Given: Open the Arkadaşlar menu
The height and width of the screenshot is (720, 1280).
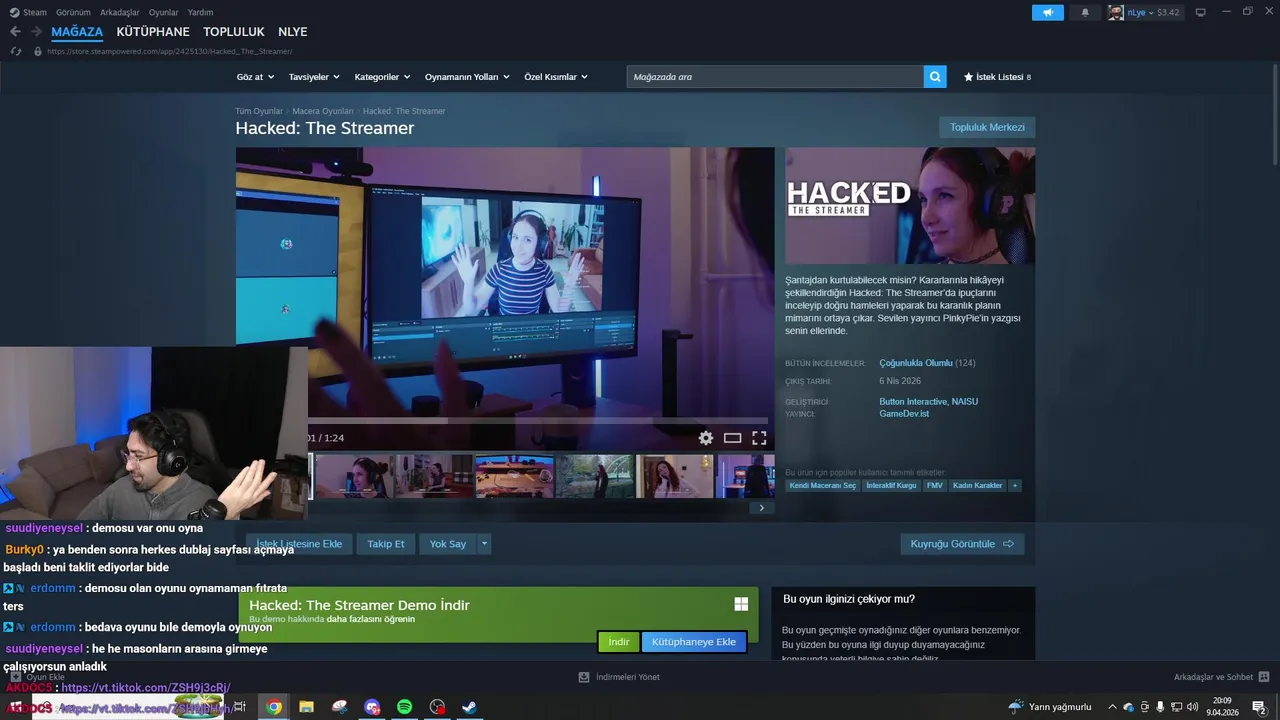Looking at the screenshot, I should tap(120, 12).
